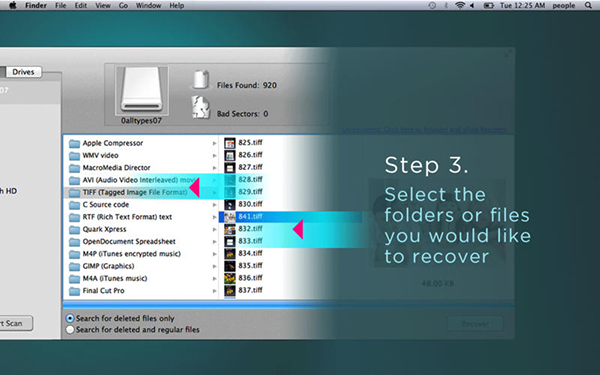Screen dimensions: 600x375
Task: Click the RTF text folder icon
Action: (x=74, y=217)
